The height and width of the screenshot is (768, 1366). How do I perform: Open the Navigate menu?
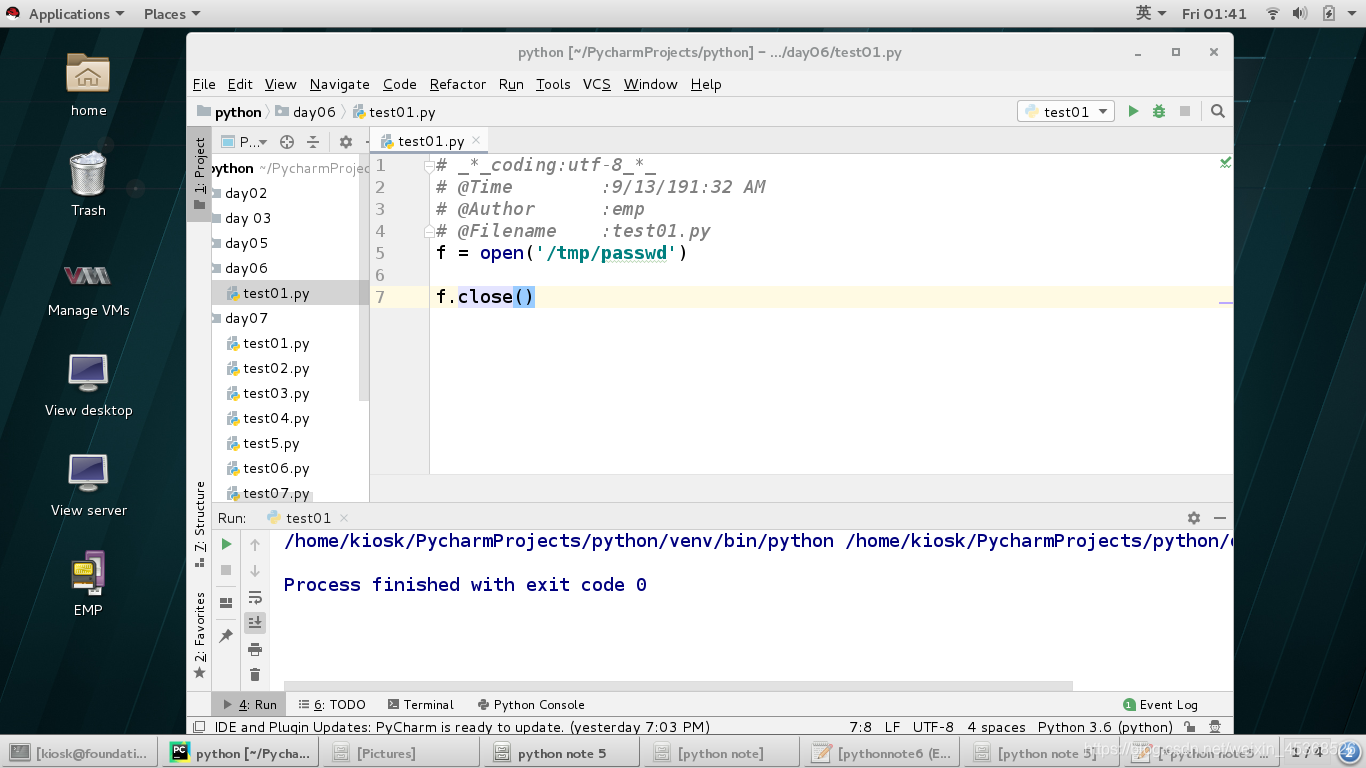340,84
